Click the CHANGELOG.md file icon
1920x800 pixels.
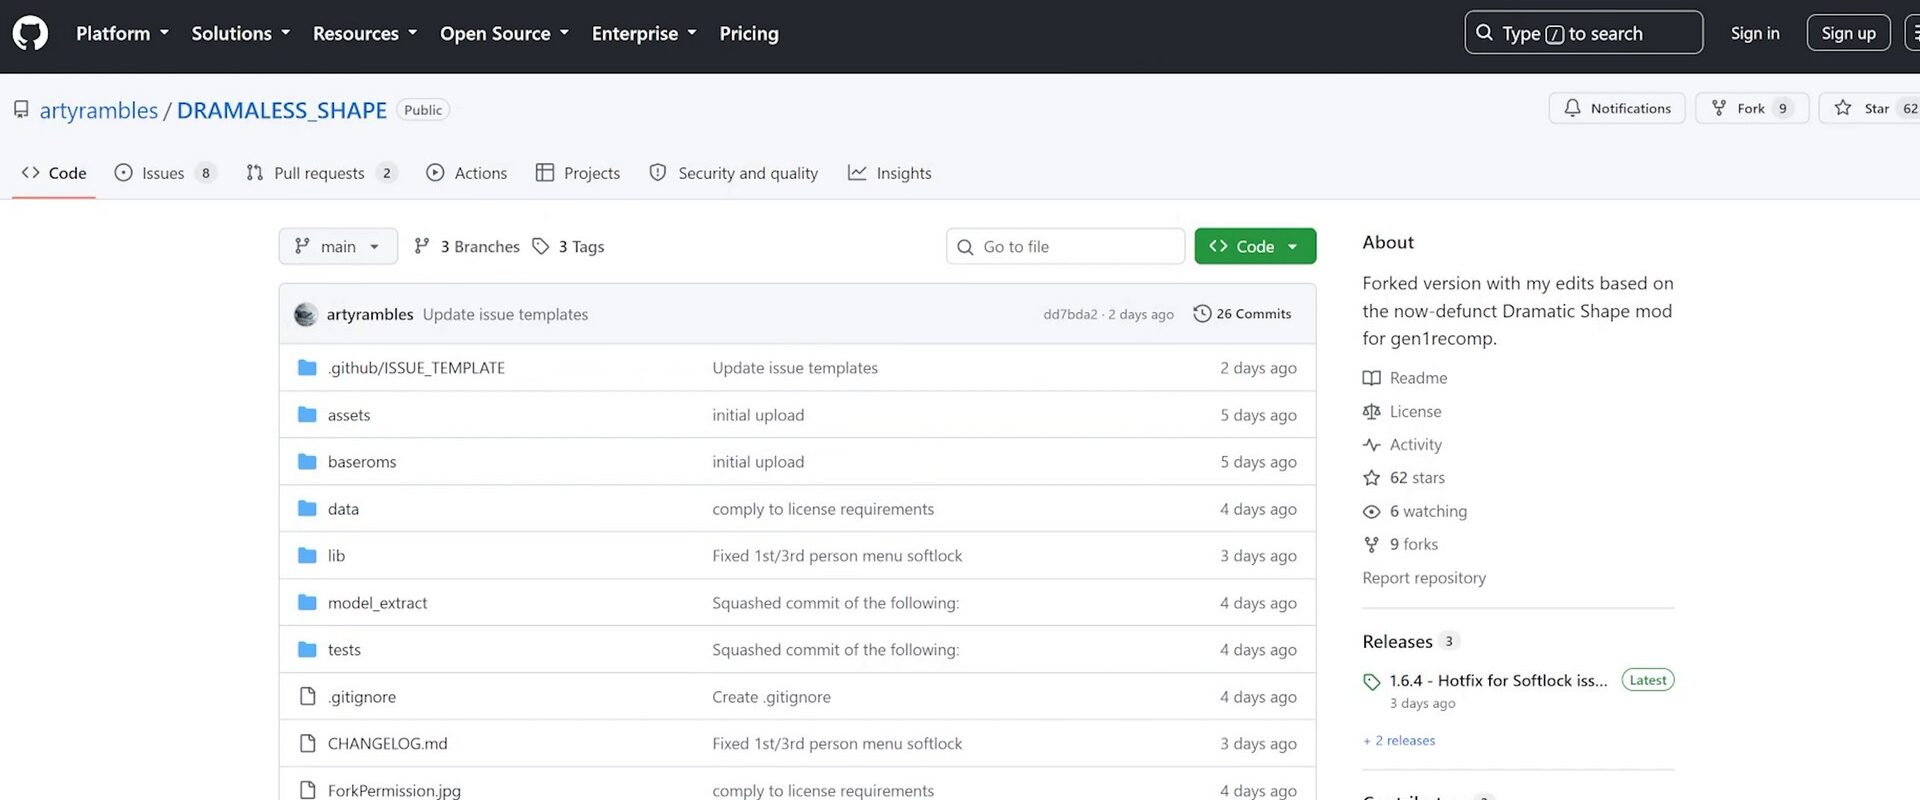point(307,744)
